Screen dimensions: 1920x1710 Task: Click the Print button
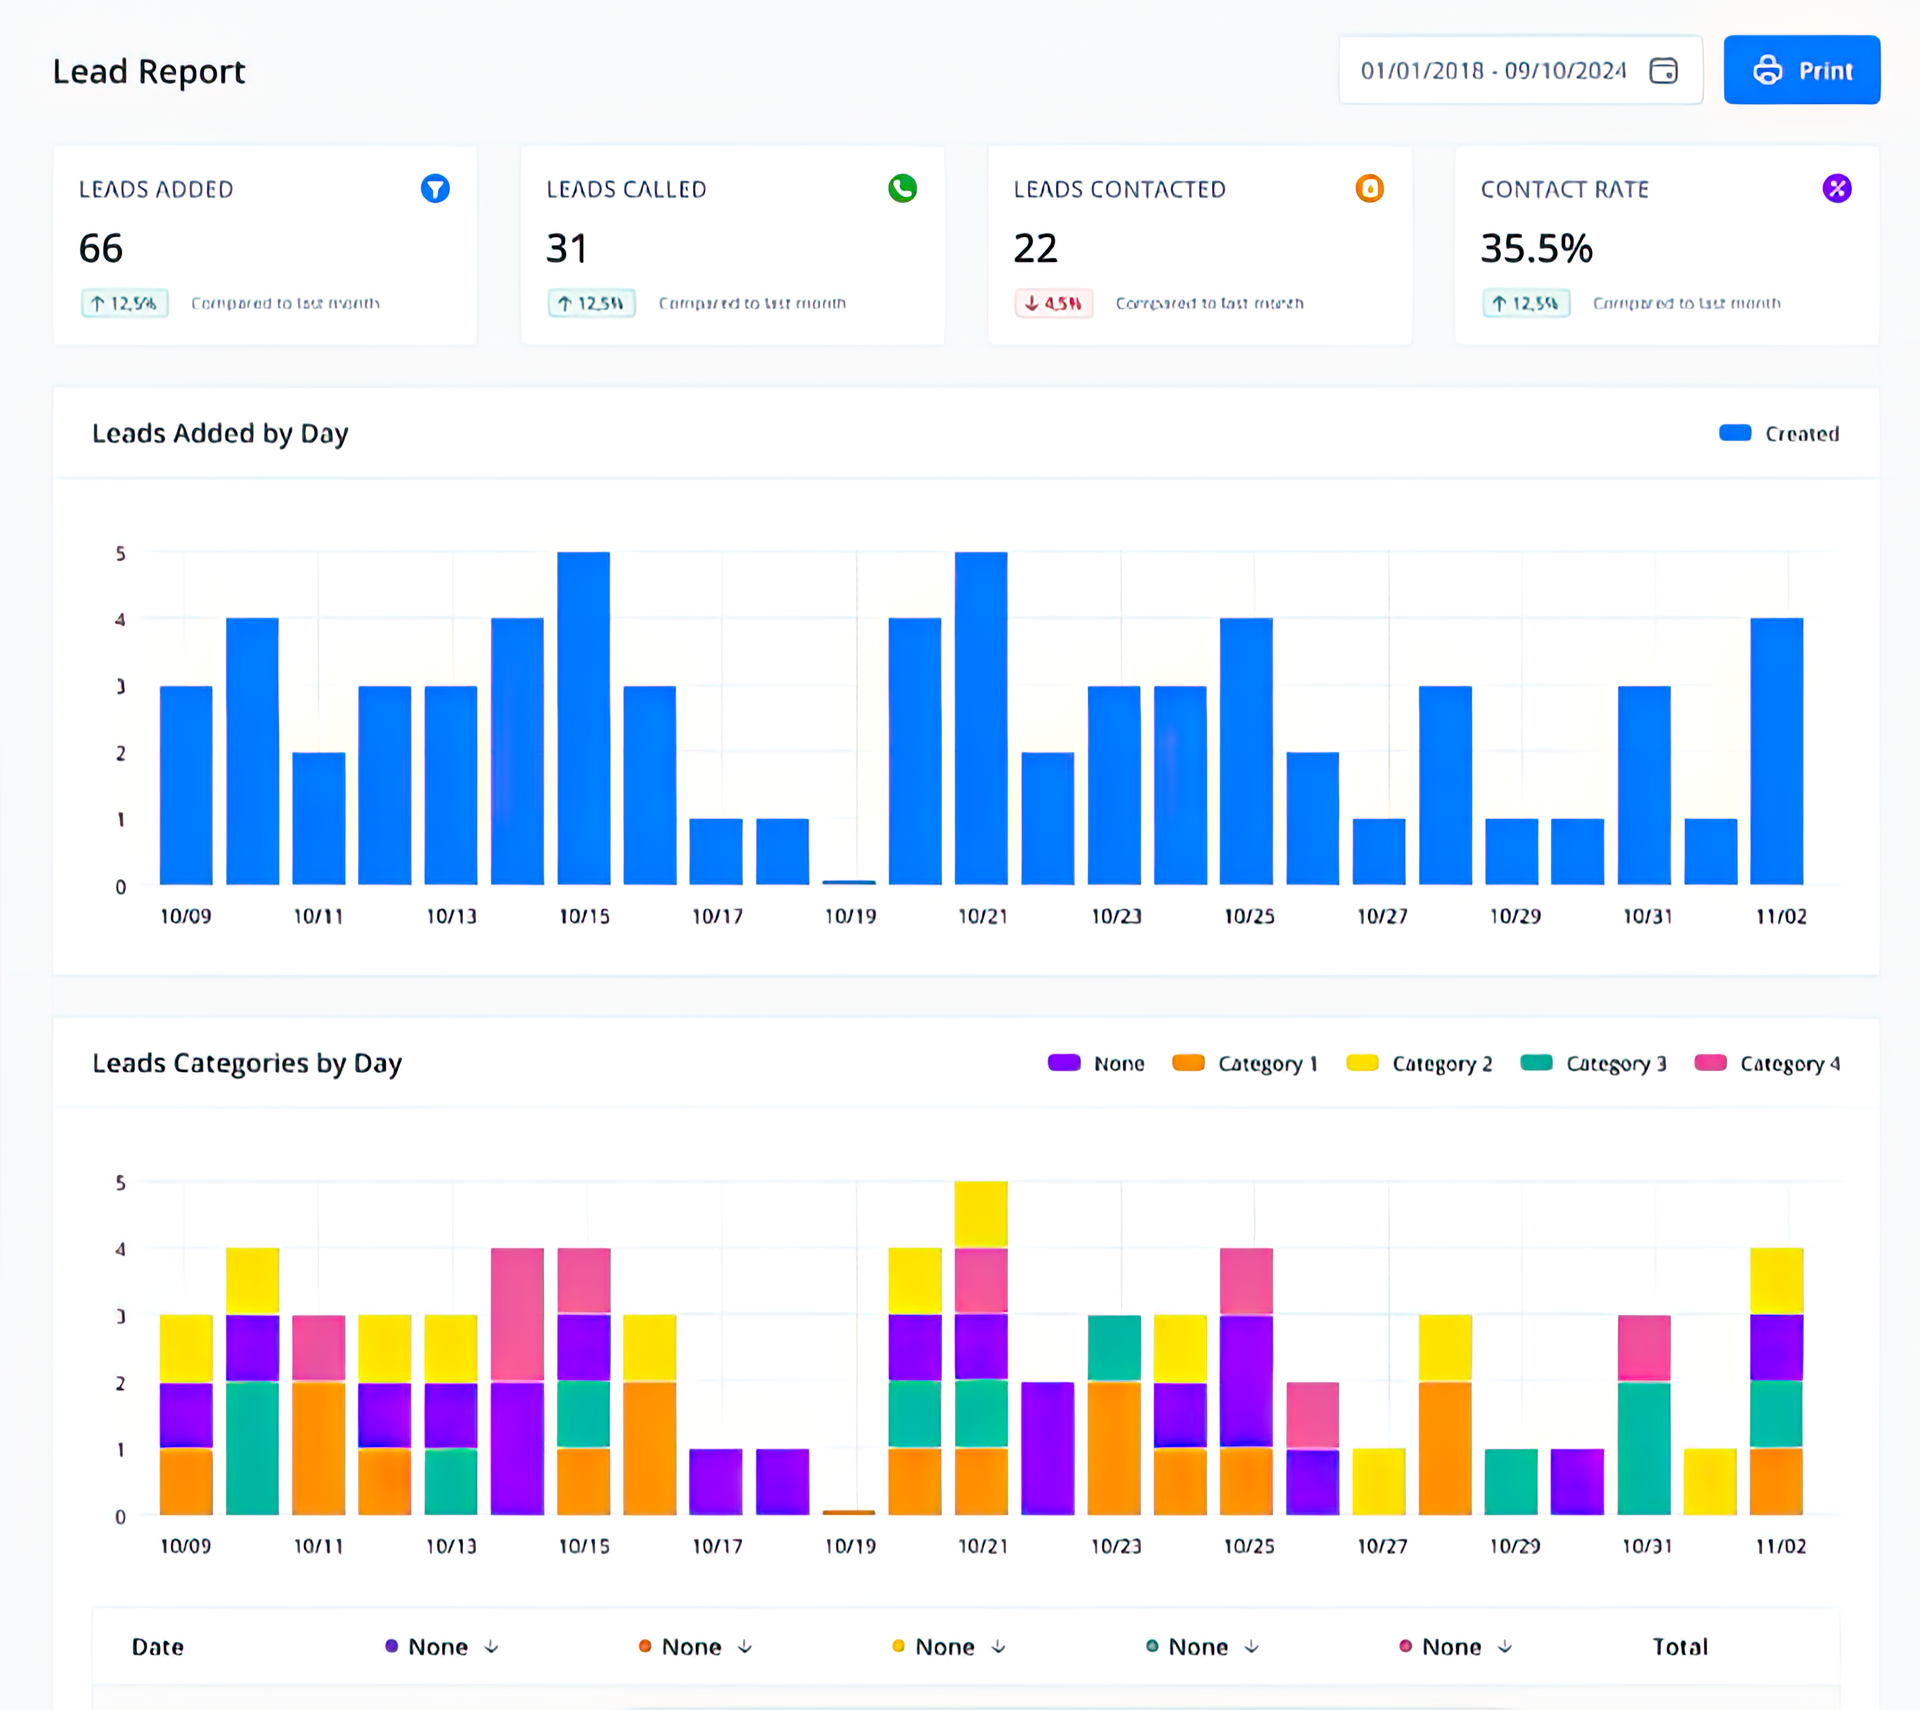[1801, 70]
